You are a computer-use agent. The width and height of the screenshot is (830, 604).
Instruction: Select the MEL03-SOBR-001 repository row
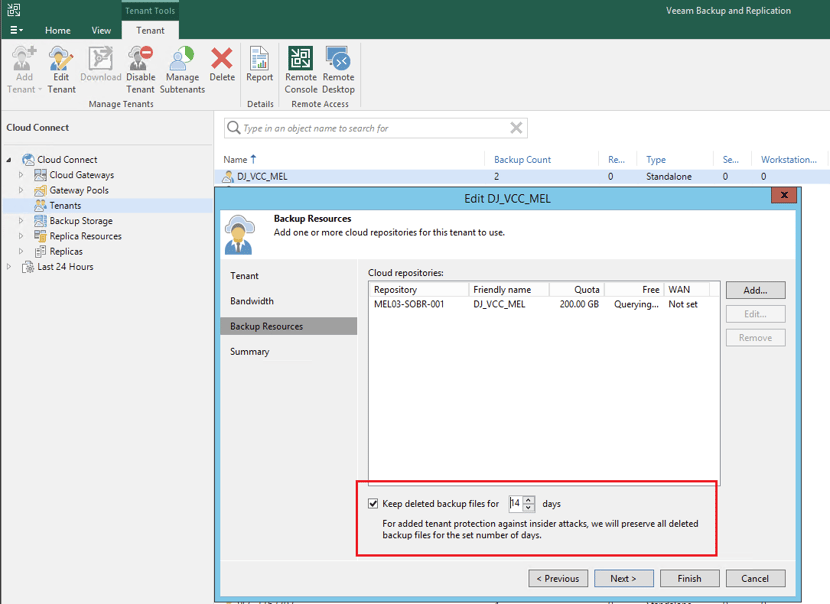[544, 304]
